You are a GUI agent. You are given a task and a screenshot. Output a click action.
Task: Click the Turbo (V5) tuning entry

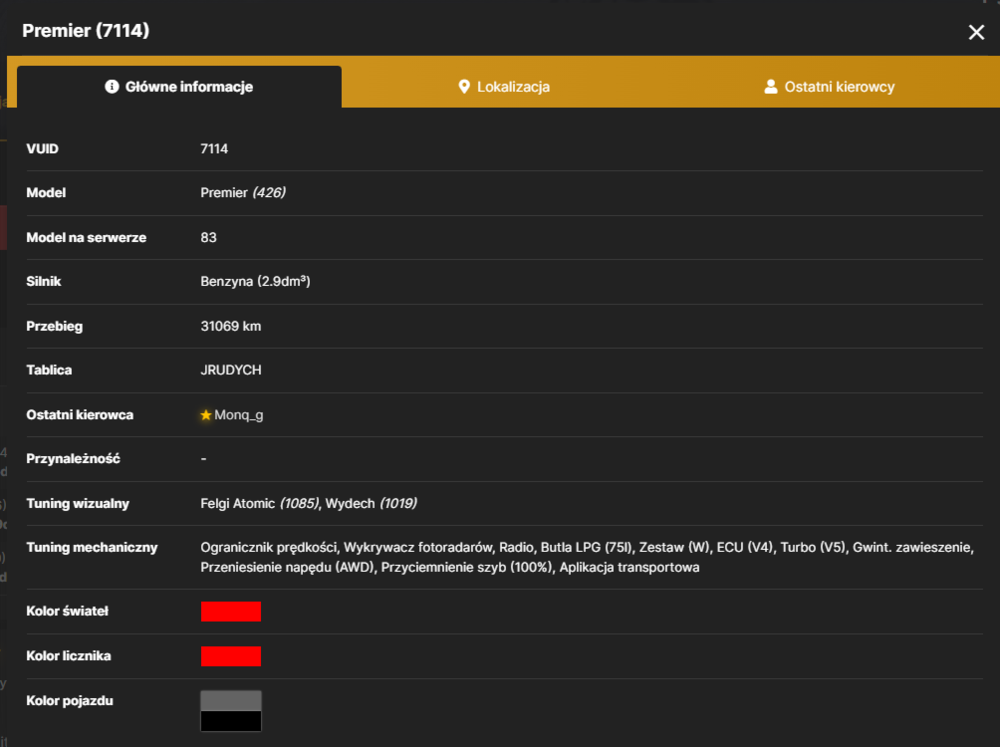point(813,547)
